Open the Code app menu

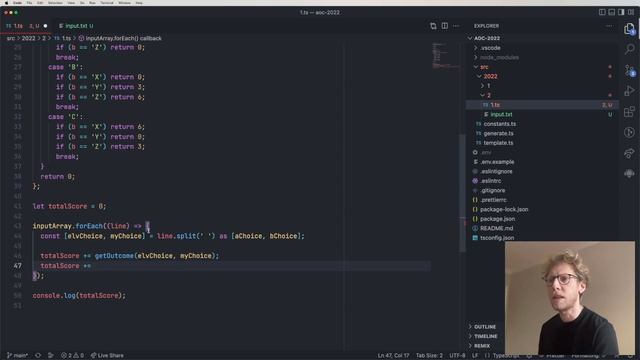coord(18,3)
